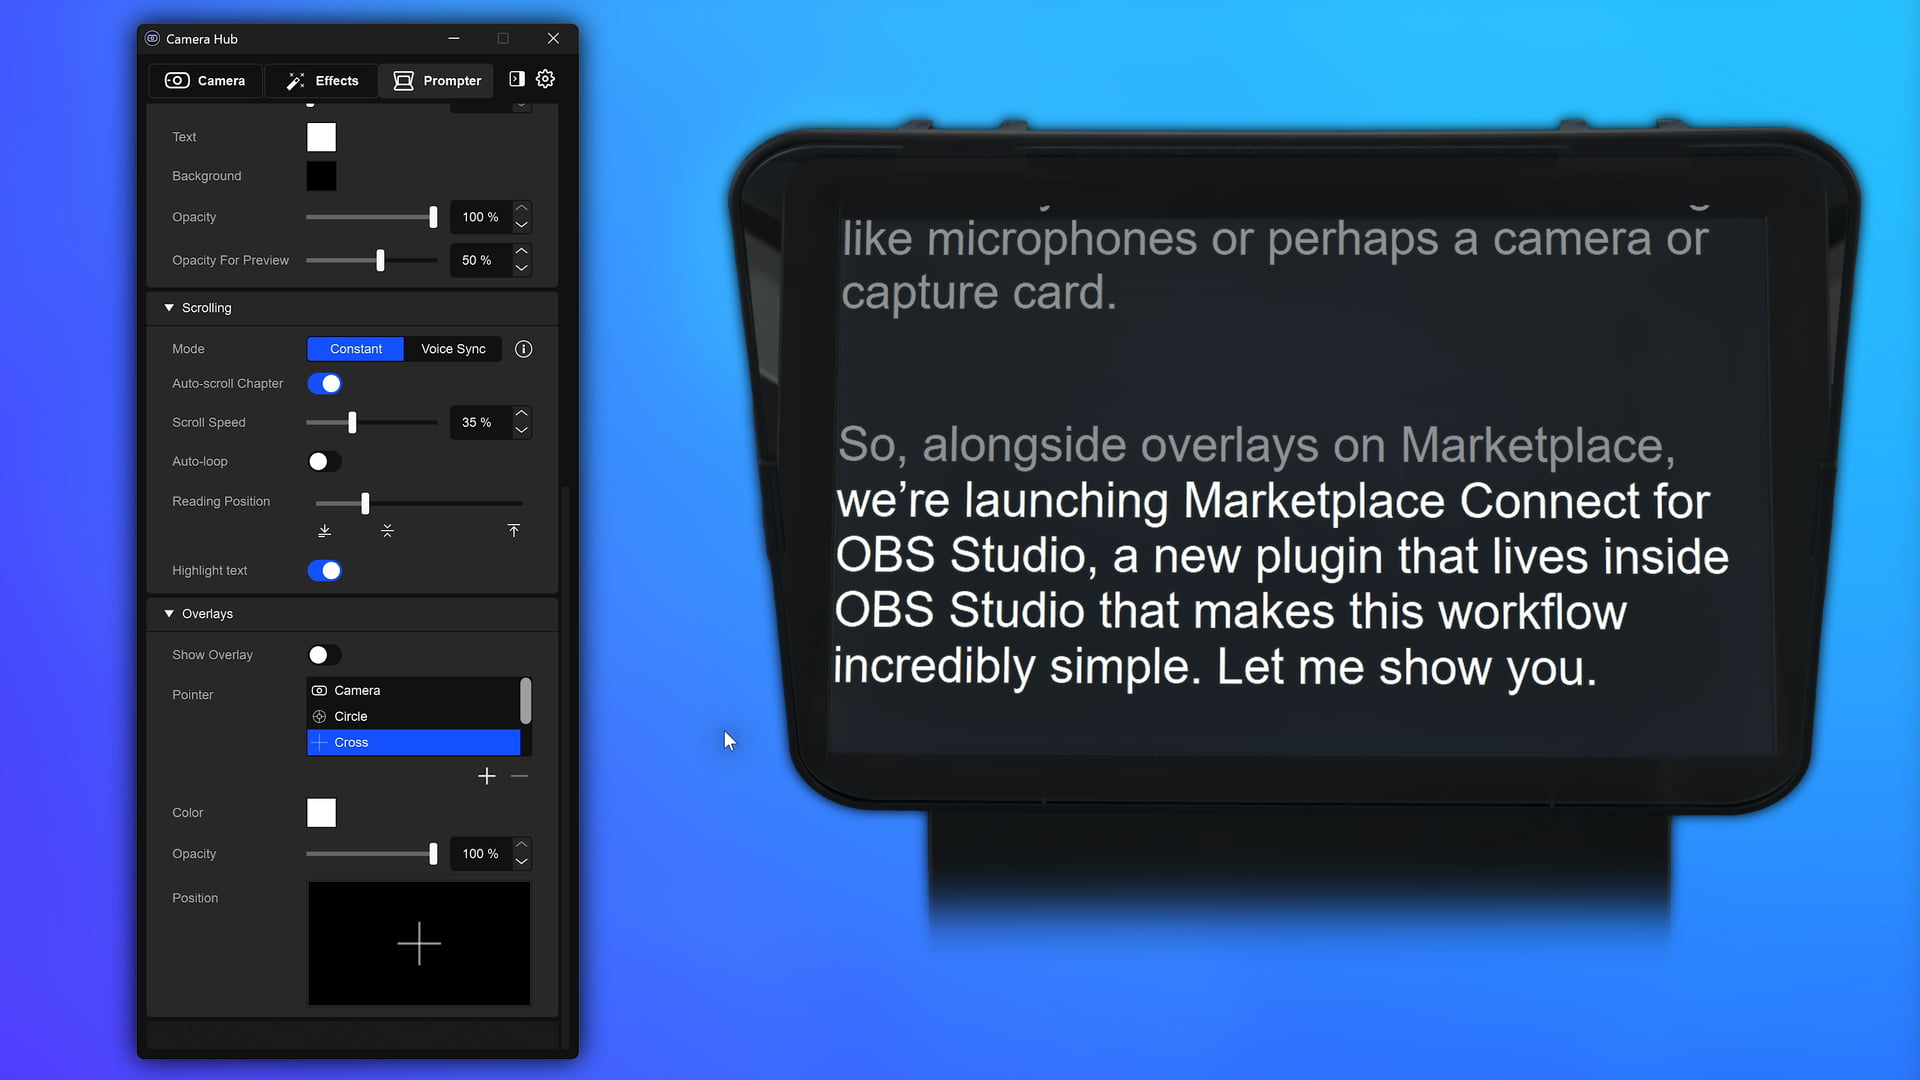1920x1080 pixels.
Task: Enable the Show Overlay toggle
Action: (324, 655)
